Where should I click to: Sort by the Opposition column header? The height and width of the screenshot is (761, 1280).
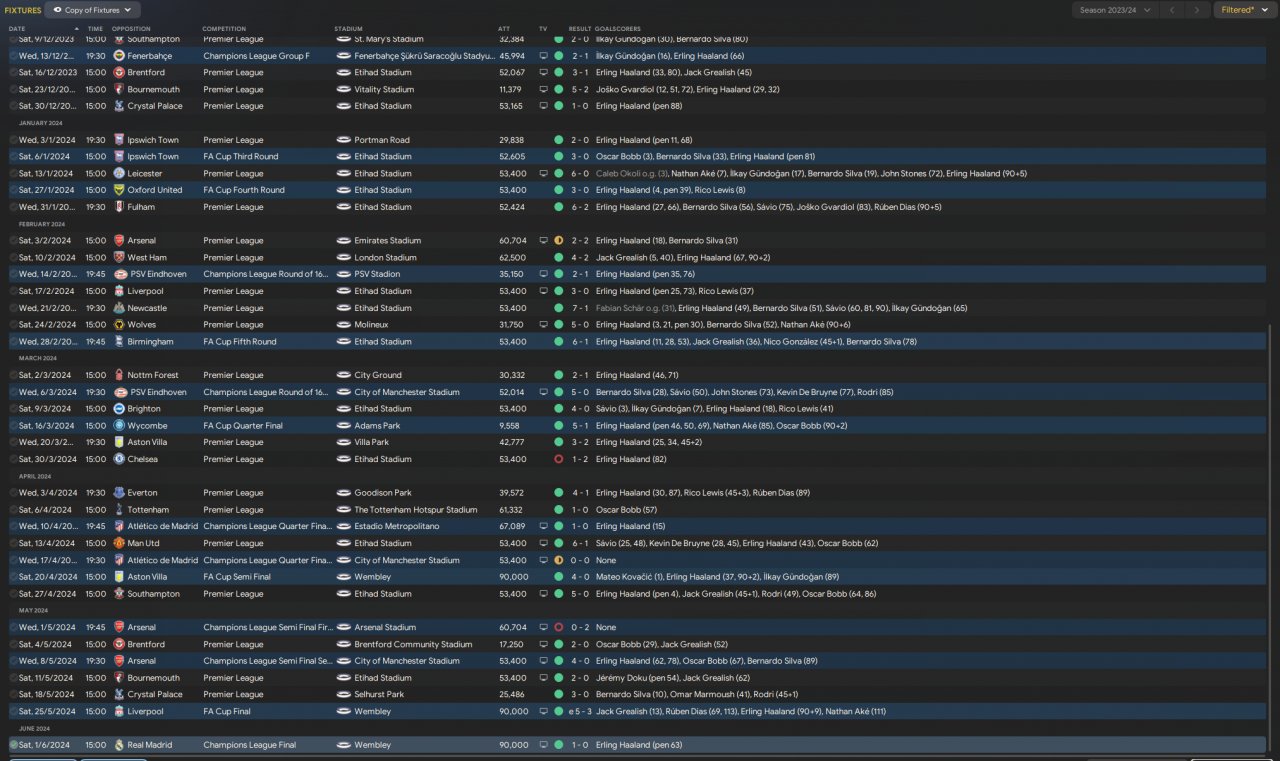[x=130, y=29]
